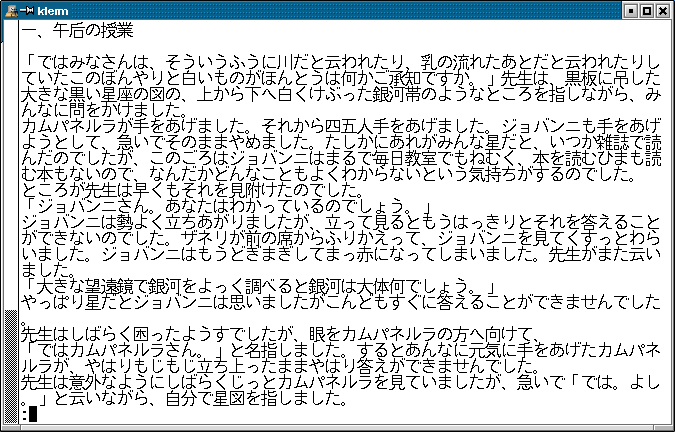675x432 pixels.
Task: Click the line 「ジョバンニさん。あなたはわかっているのでしょう。」
Action: coord(226,207)
